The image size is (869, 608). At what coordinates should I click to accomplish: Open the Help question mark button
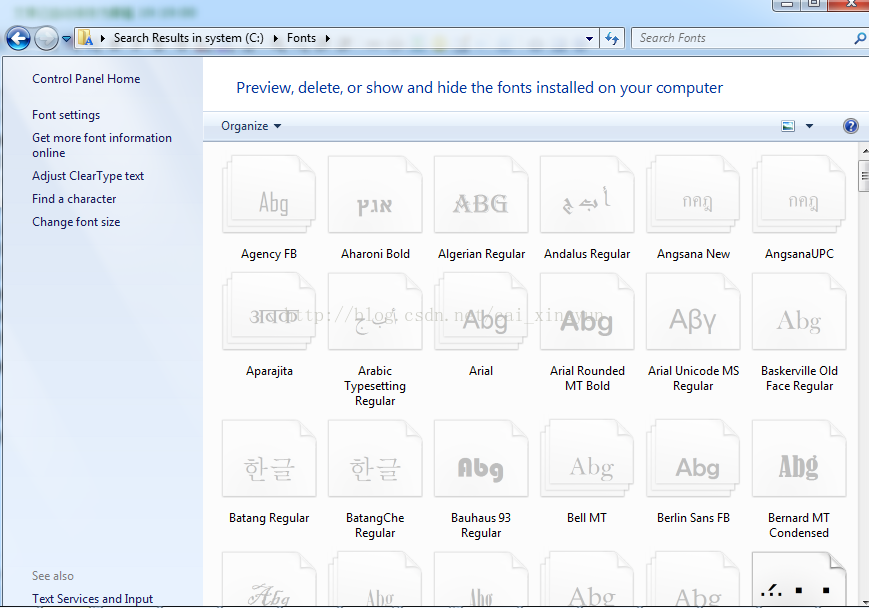pyautogui.click(x=850, y=126)
